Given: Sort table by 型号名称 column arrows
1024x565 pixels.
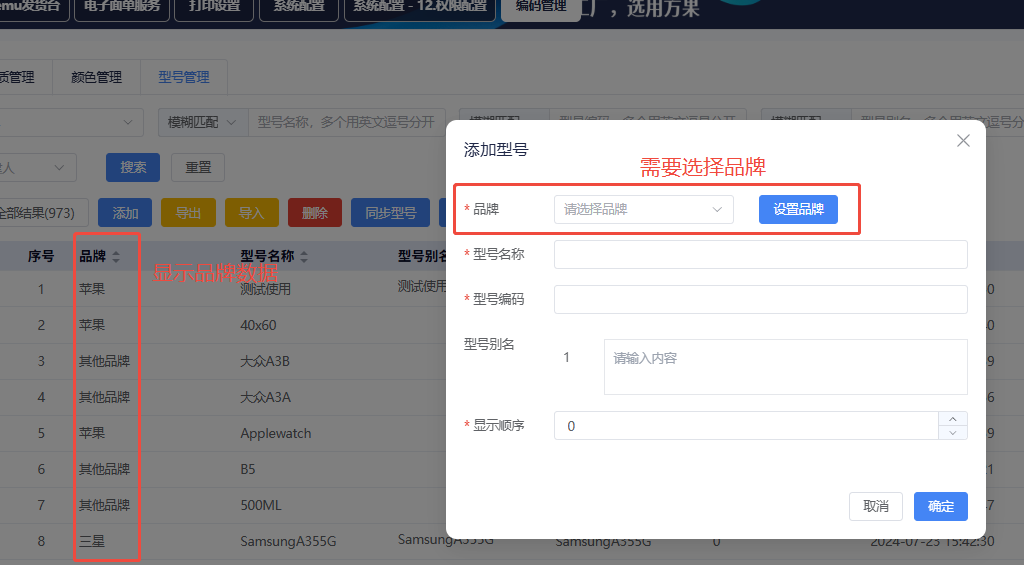Looking at the screenshot, I should click(304, 257).
